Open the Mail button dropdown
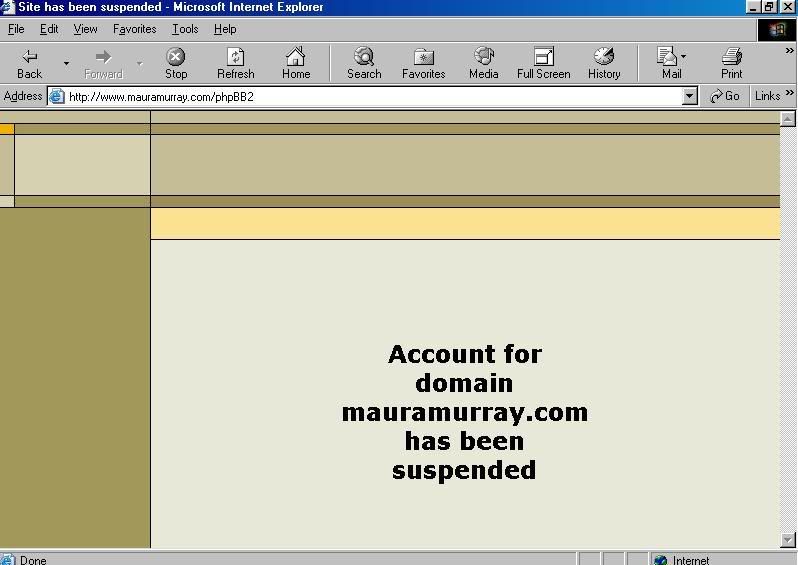This screenshot has width=798, height=565. tap(684, 57)
